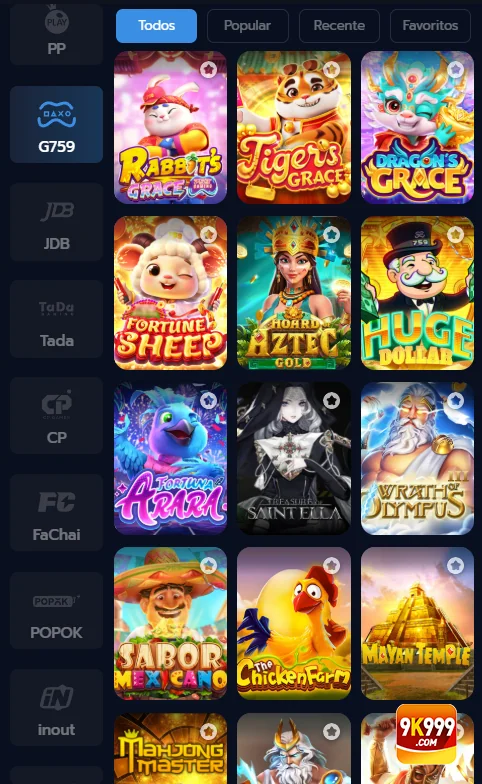
Task: Select the JDB provider icon
Action: pyautogui.click(x=56, y=222)
